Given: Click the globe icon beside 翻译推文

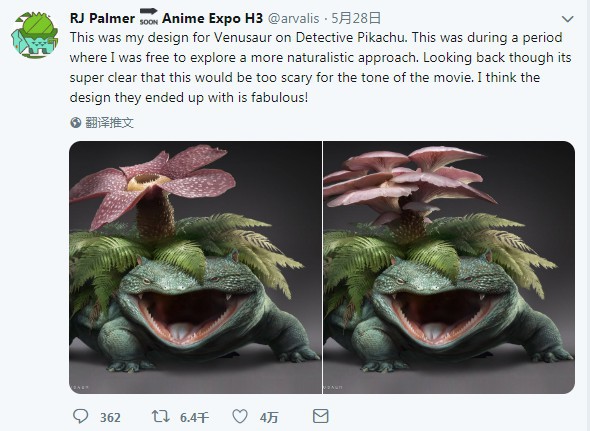Looking at the screenshot, I should coord(76,122).
